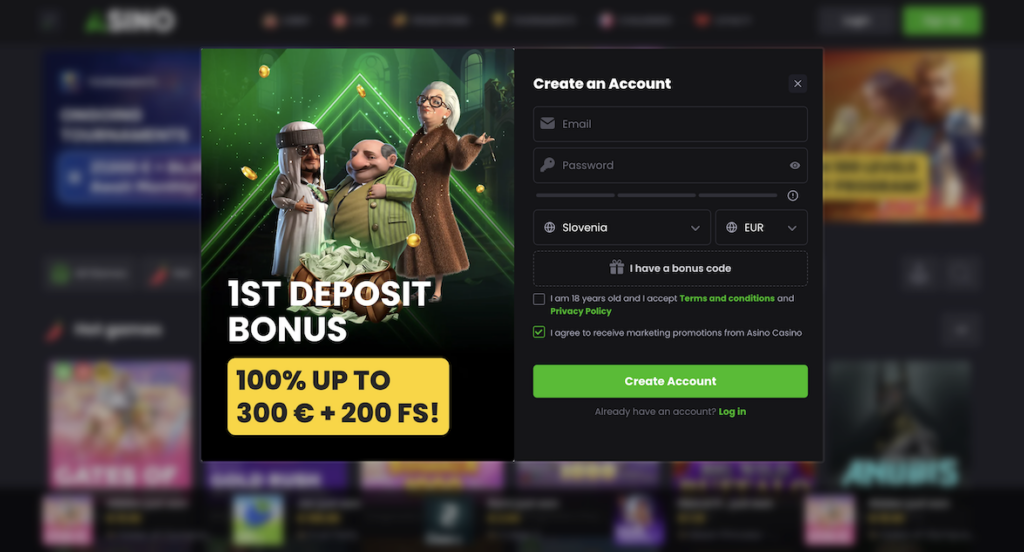This screenshot has height=552, width=1024.
Task: Open the Privacy Policy link
Action: [x=581, y=311]
